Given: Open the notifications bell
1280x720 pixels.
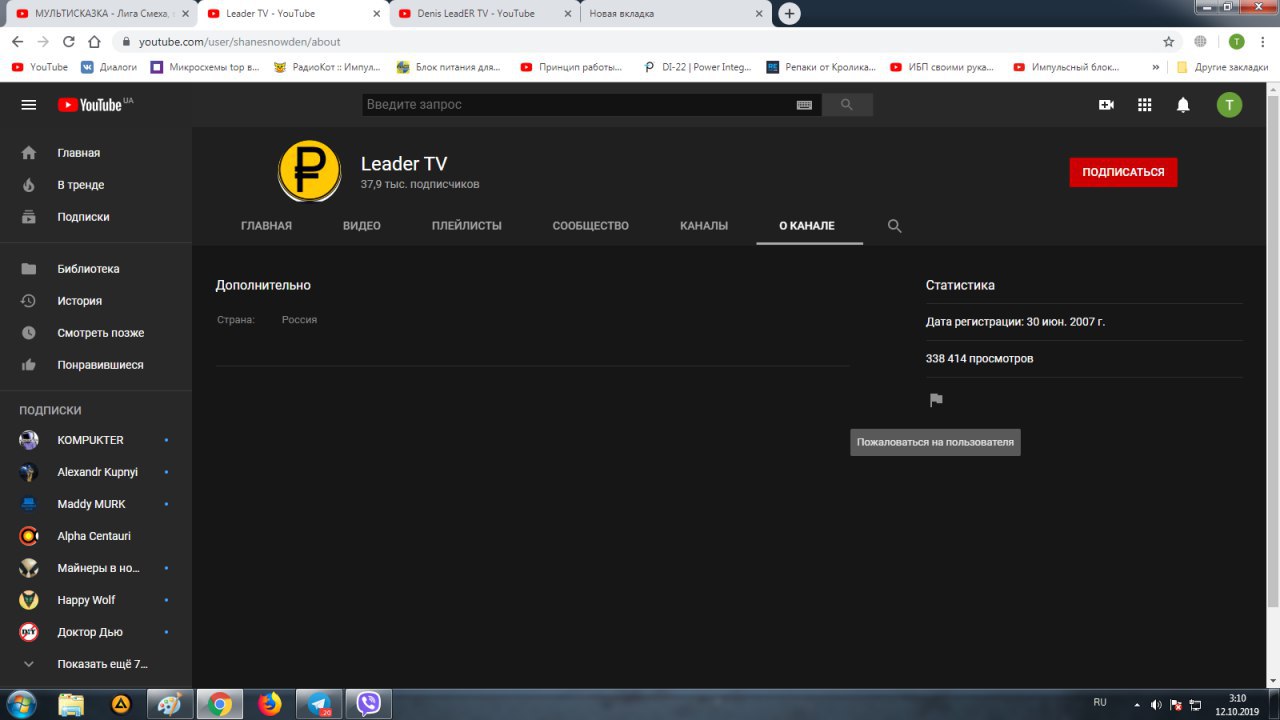Looking at the screenshot, I should pos(1183,105).
